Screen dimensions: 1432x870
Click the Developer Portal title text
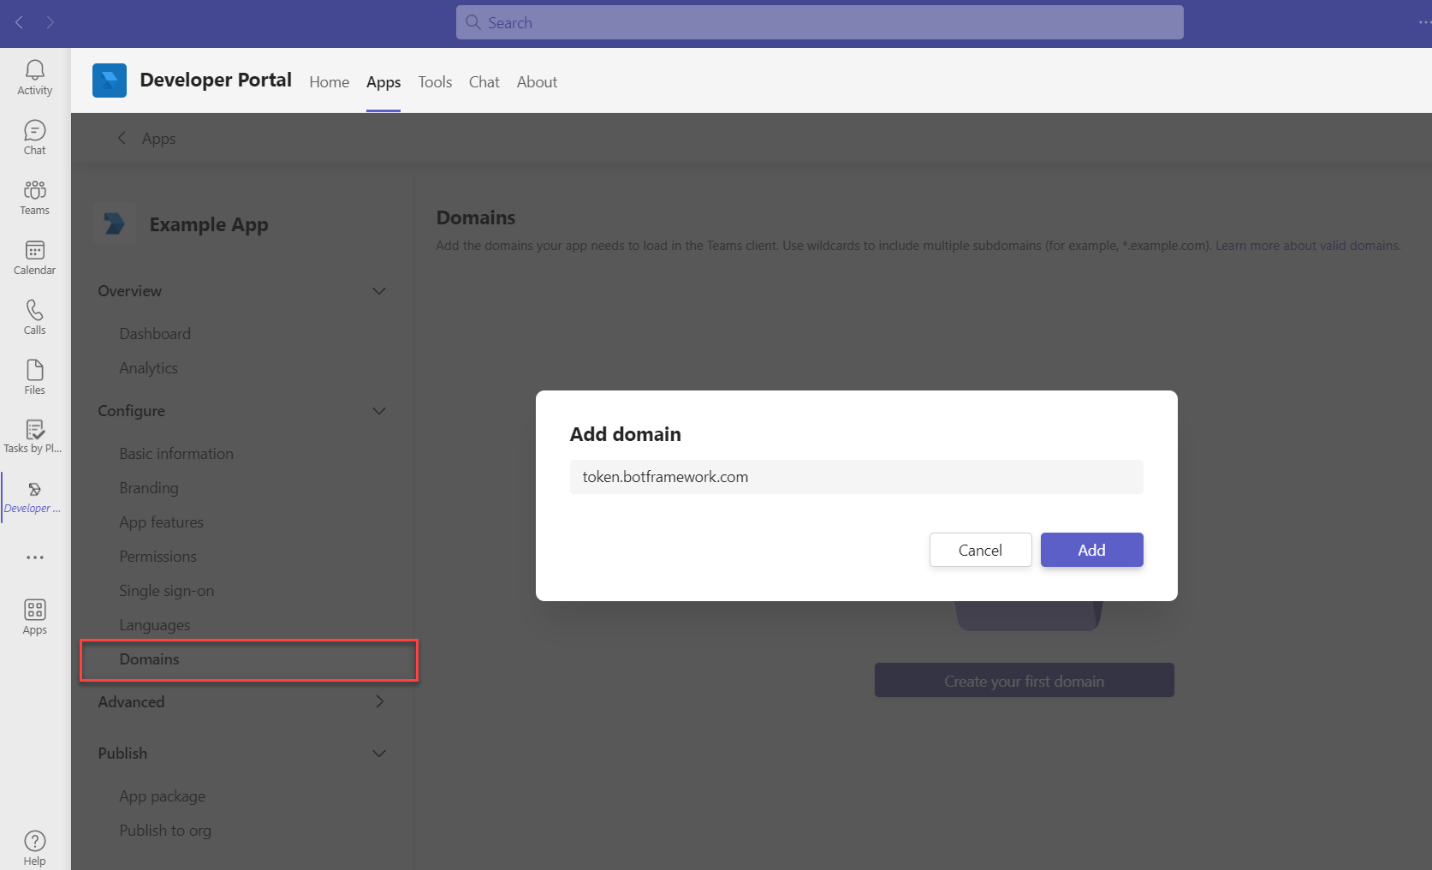point(216,80)
